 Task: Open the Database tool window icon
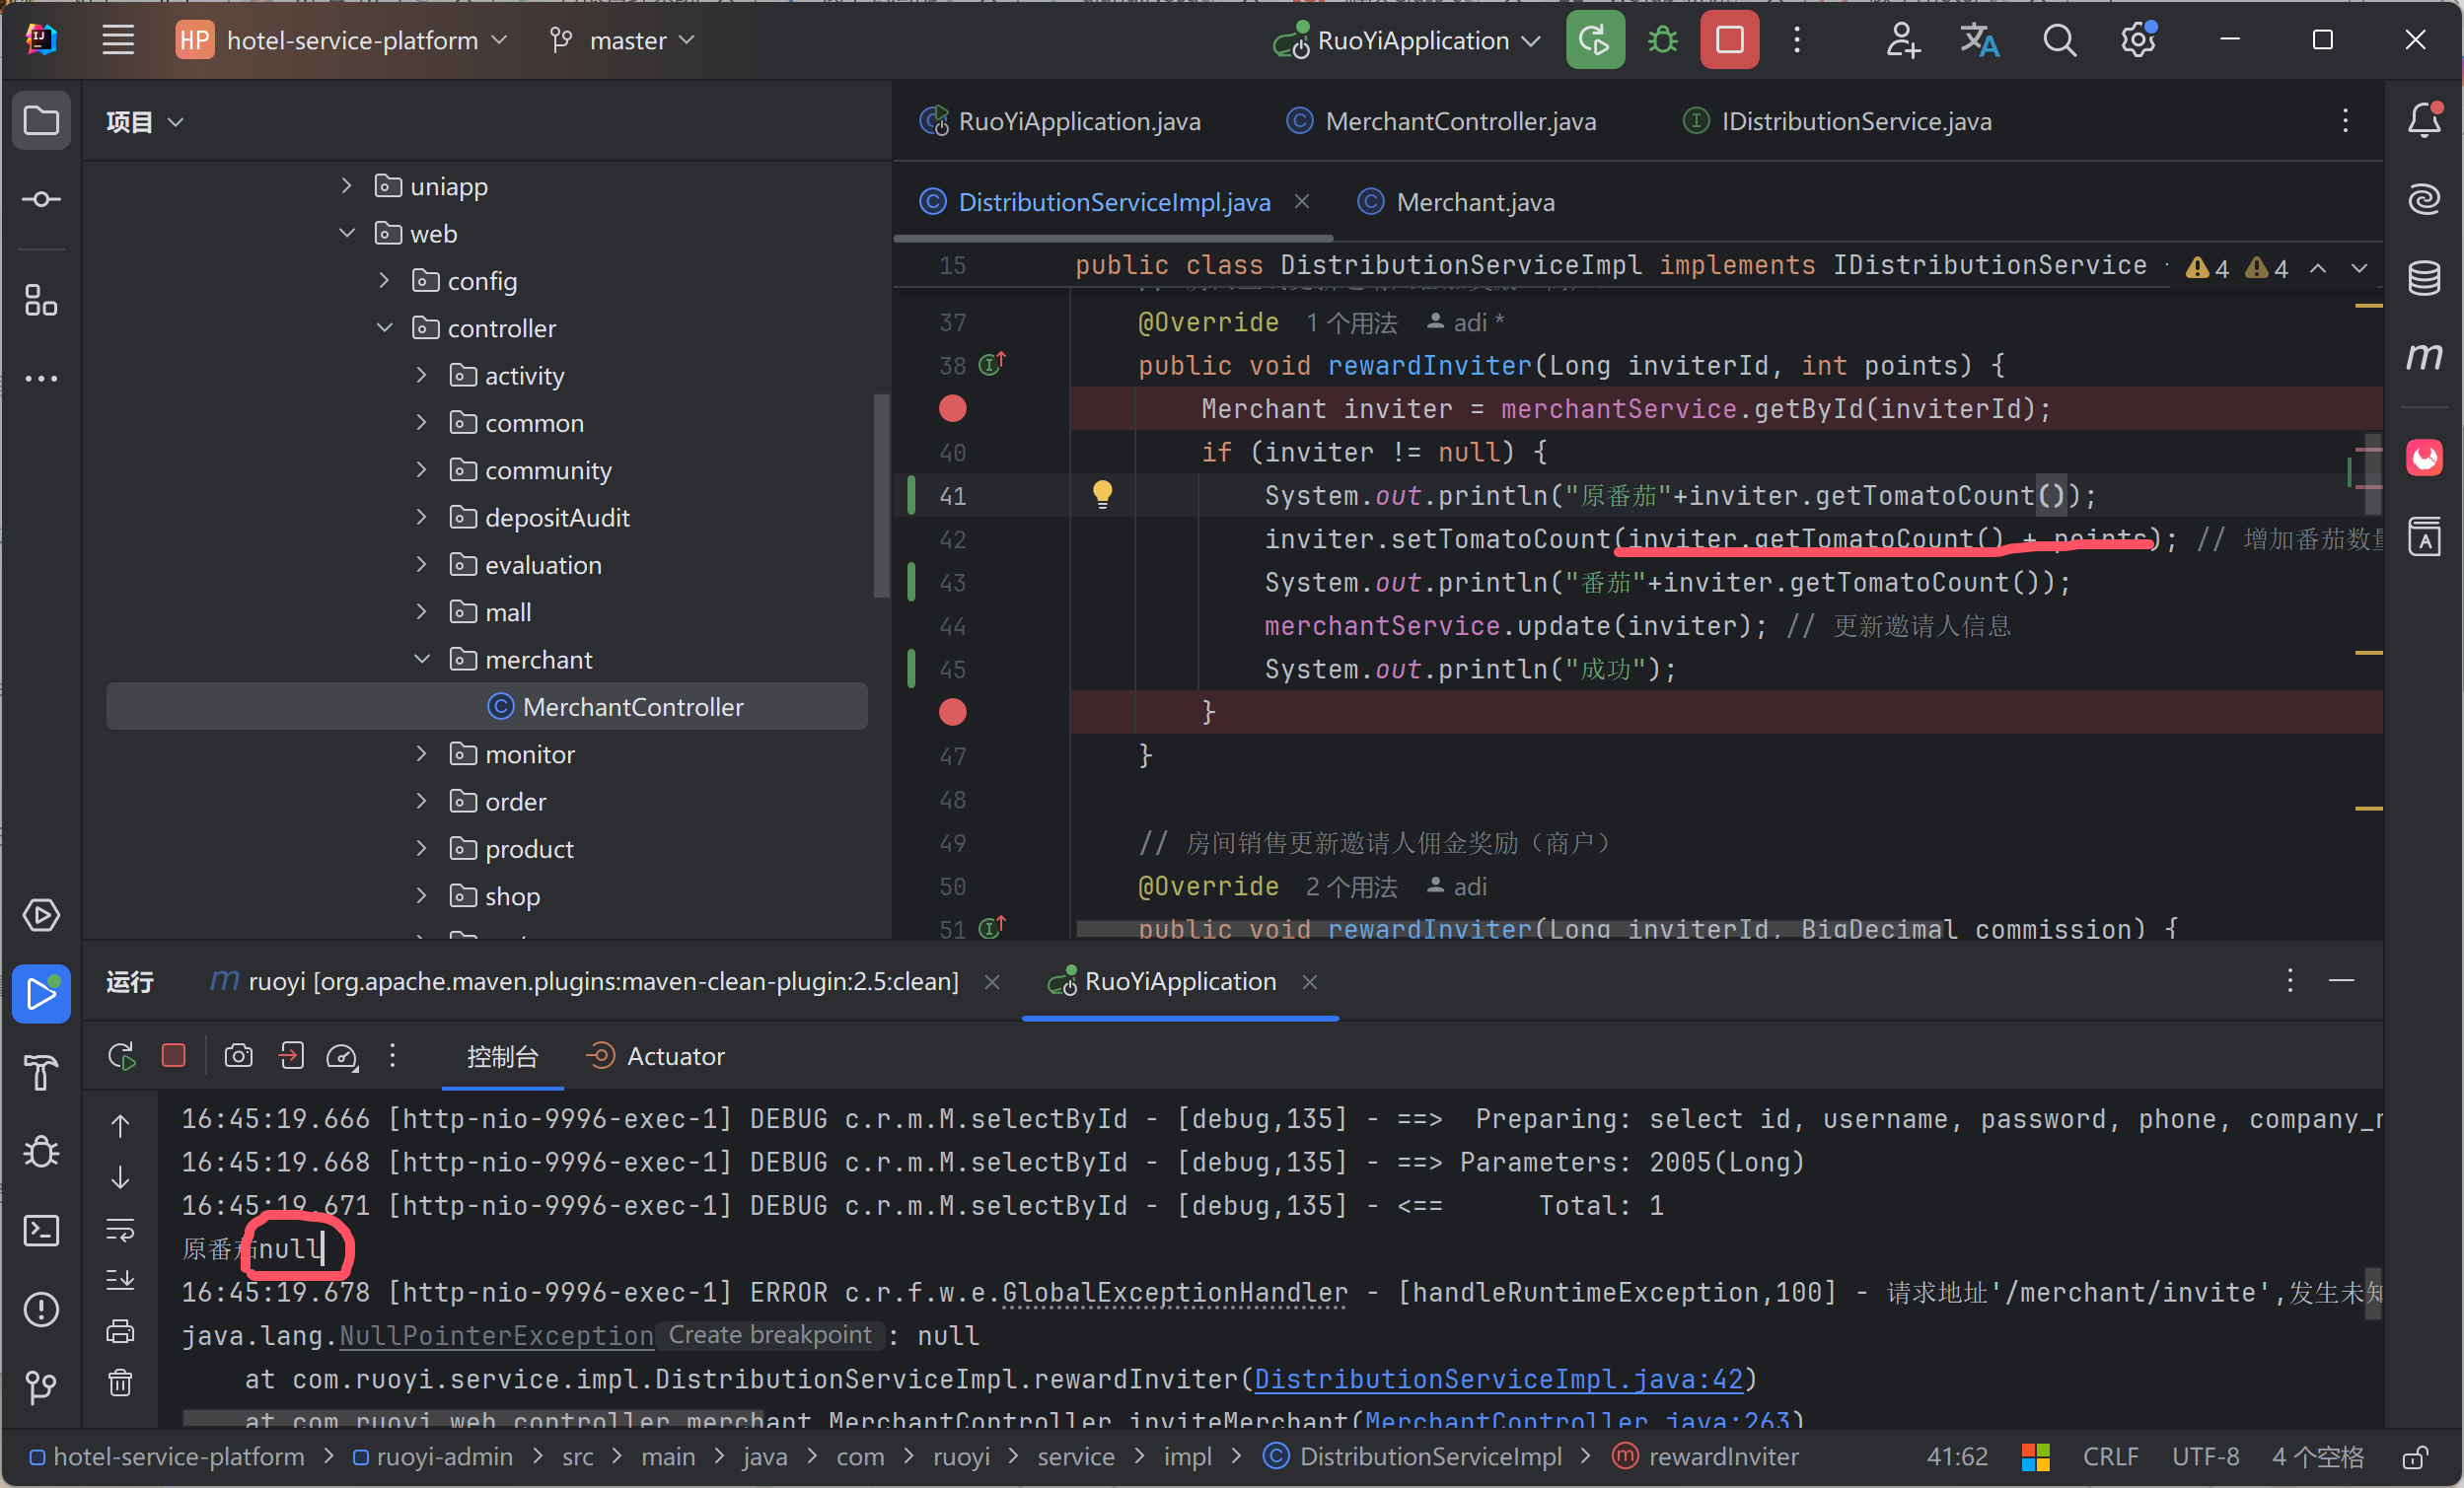[x=2423, y=278]
